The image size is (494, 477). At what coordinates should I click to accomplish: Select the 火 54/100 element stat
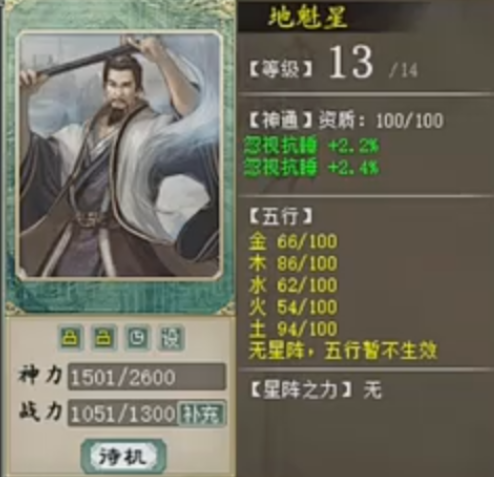(x=293, y=307)
